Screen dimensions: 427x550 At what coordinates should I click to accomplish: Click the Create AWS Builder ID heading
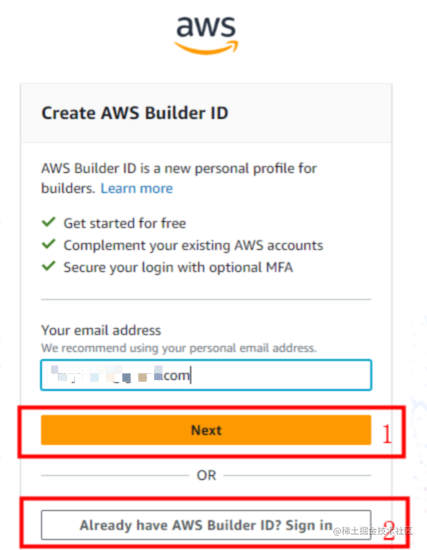tap(135, 113)
